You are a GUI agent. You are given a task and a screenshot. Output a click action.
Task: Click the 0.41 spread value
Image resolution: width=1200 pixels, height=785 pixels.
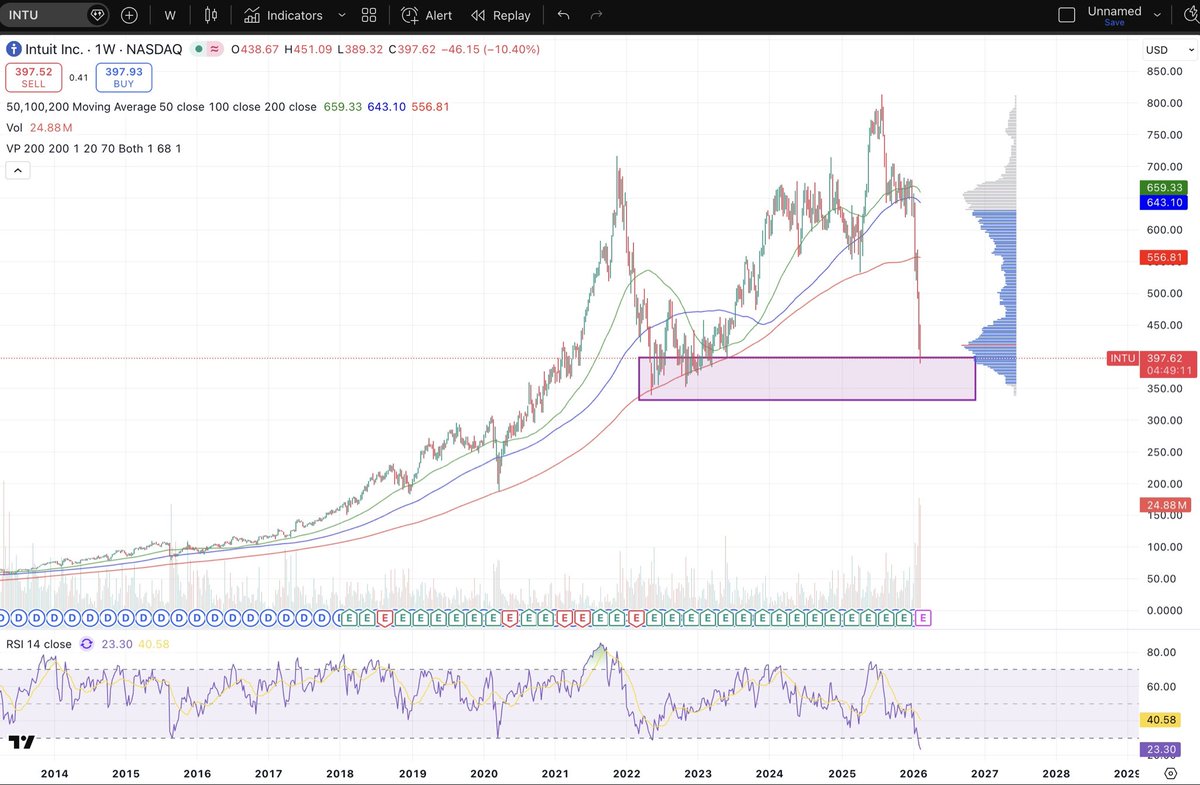tap(79, 77)
